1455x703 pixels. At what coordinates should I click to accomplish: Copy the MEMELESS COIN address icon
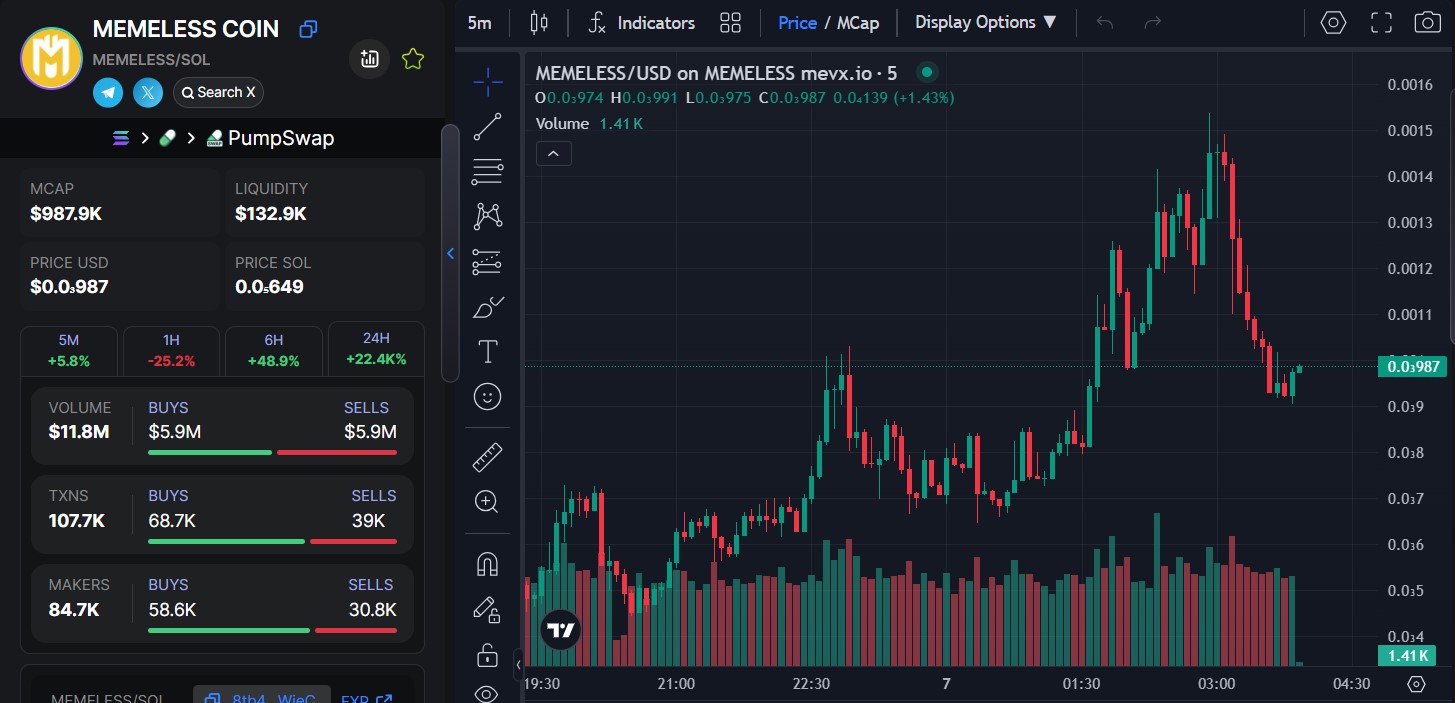pos(308,29)
